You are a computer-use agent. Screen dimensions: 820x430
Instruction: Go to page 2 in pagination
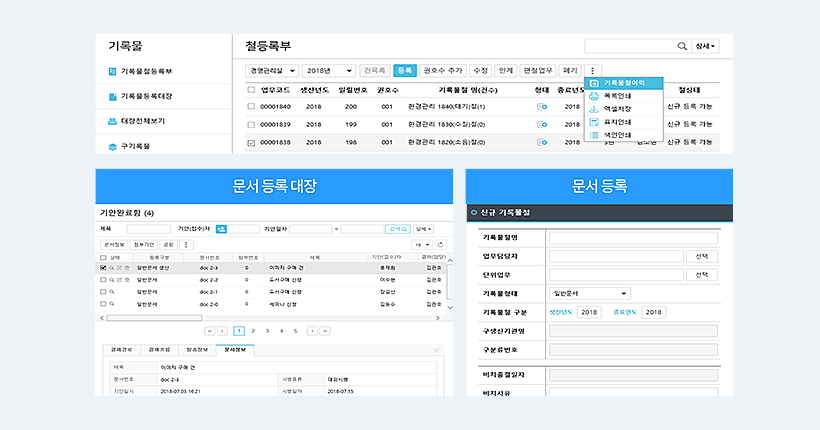click(x=253, y=331)
